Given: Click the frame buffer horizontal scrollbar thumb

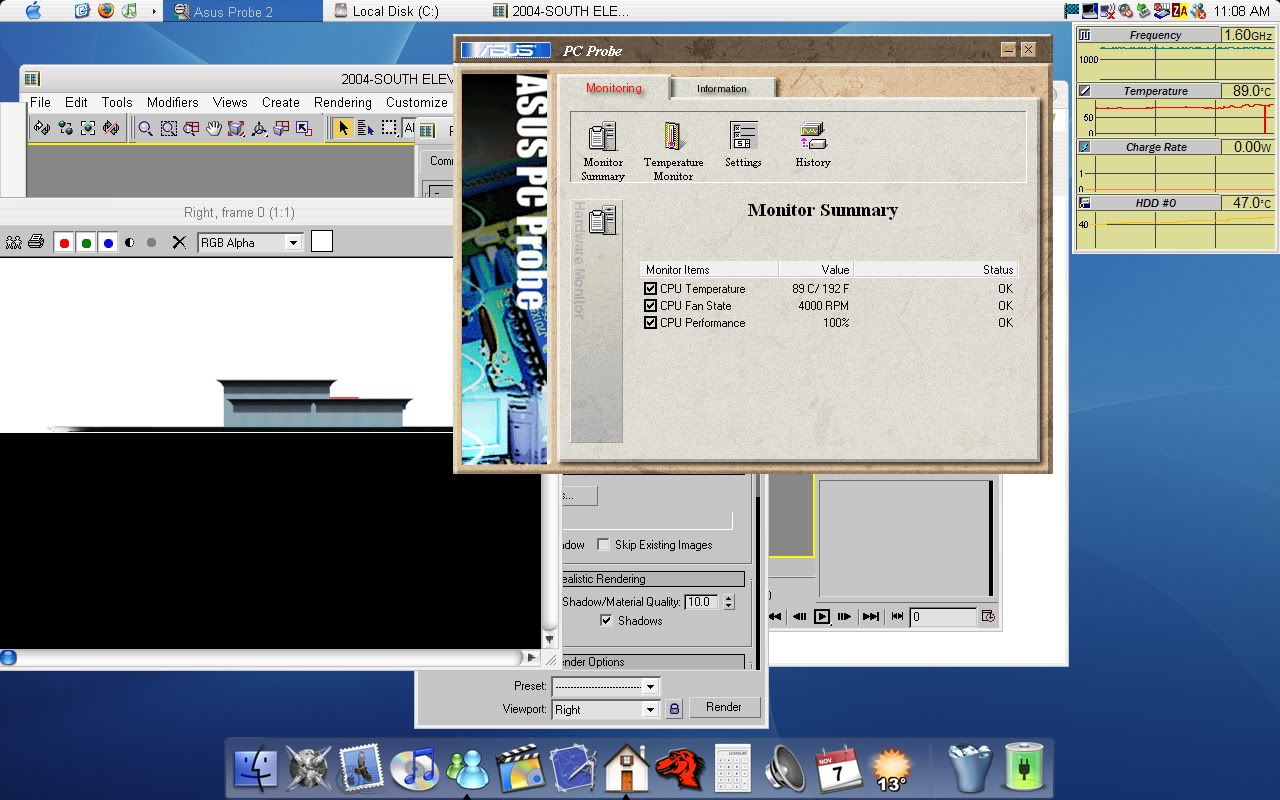Looking at the screenshot, I should pos(8,657).
